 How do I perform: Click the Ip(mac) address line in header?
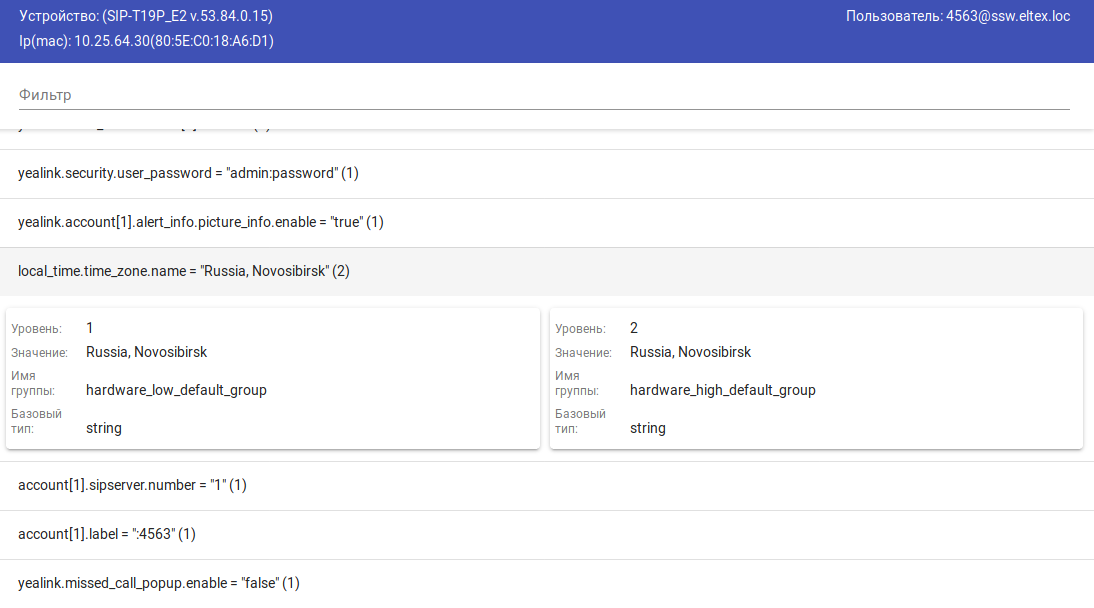146,41
